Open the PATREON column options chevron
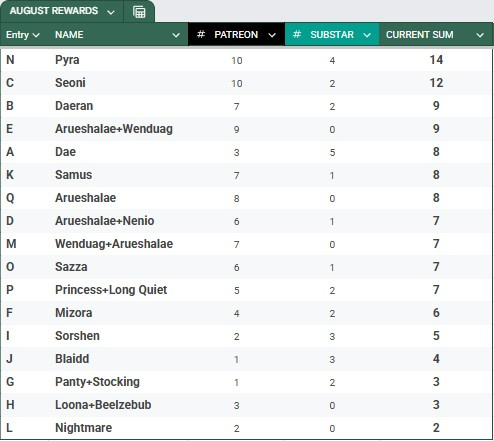 coord(272,35)
